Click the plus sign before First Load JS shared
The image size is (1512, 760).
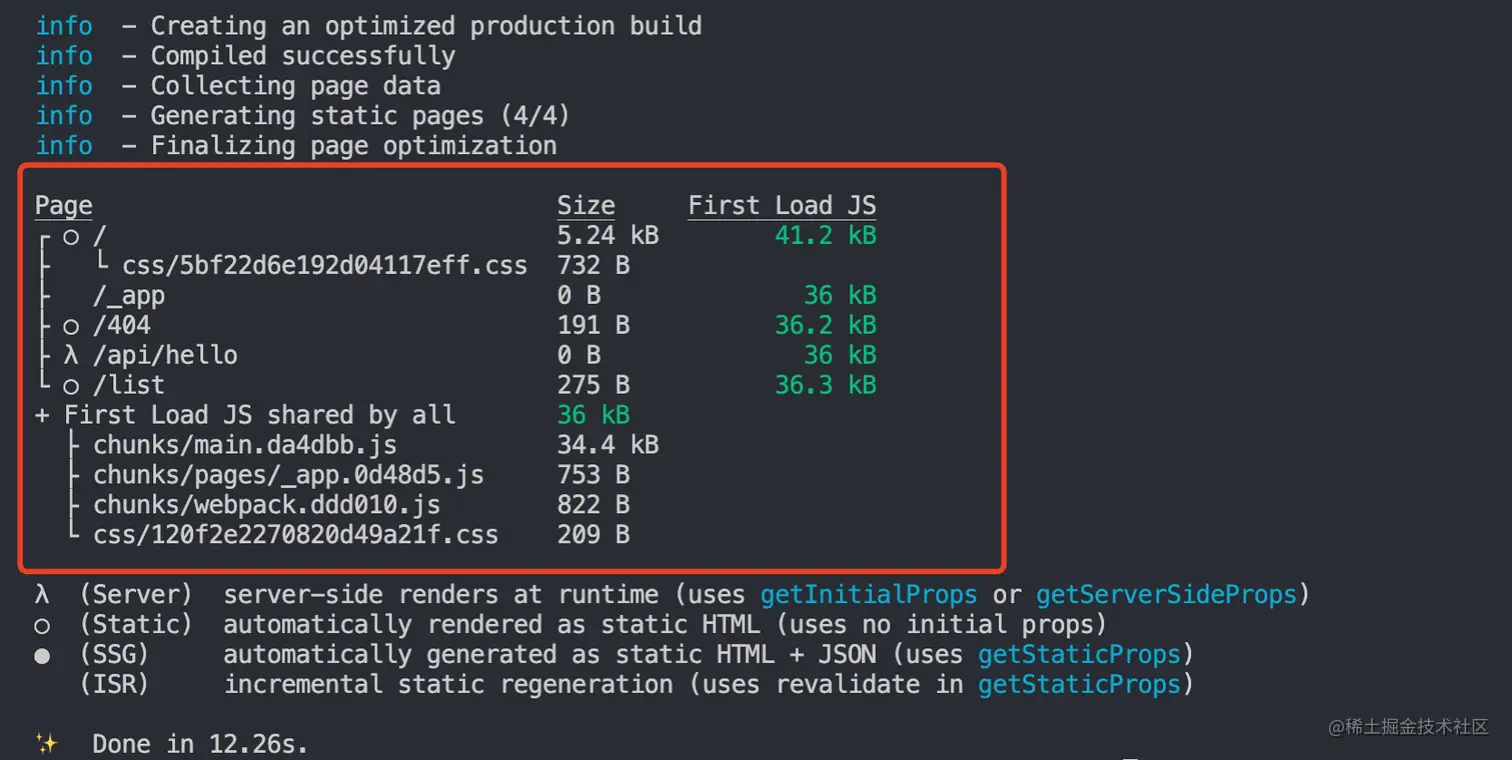[x=42, y=415]
